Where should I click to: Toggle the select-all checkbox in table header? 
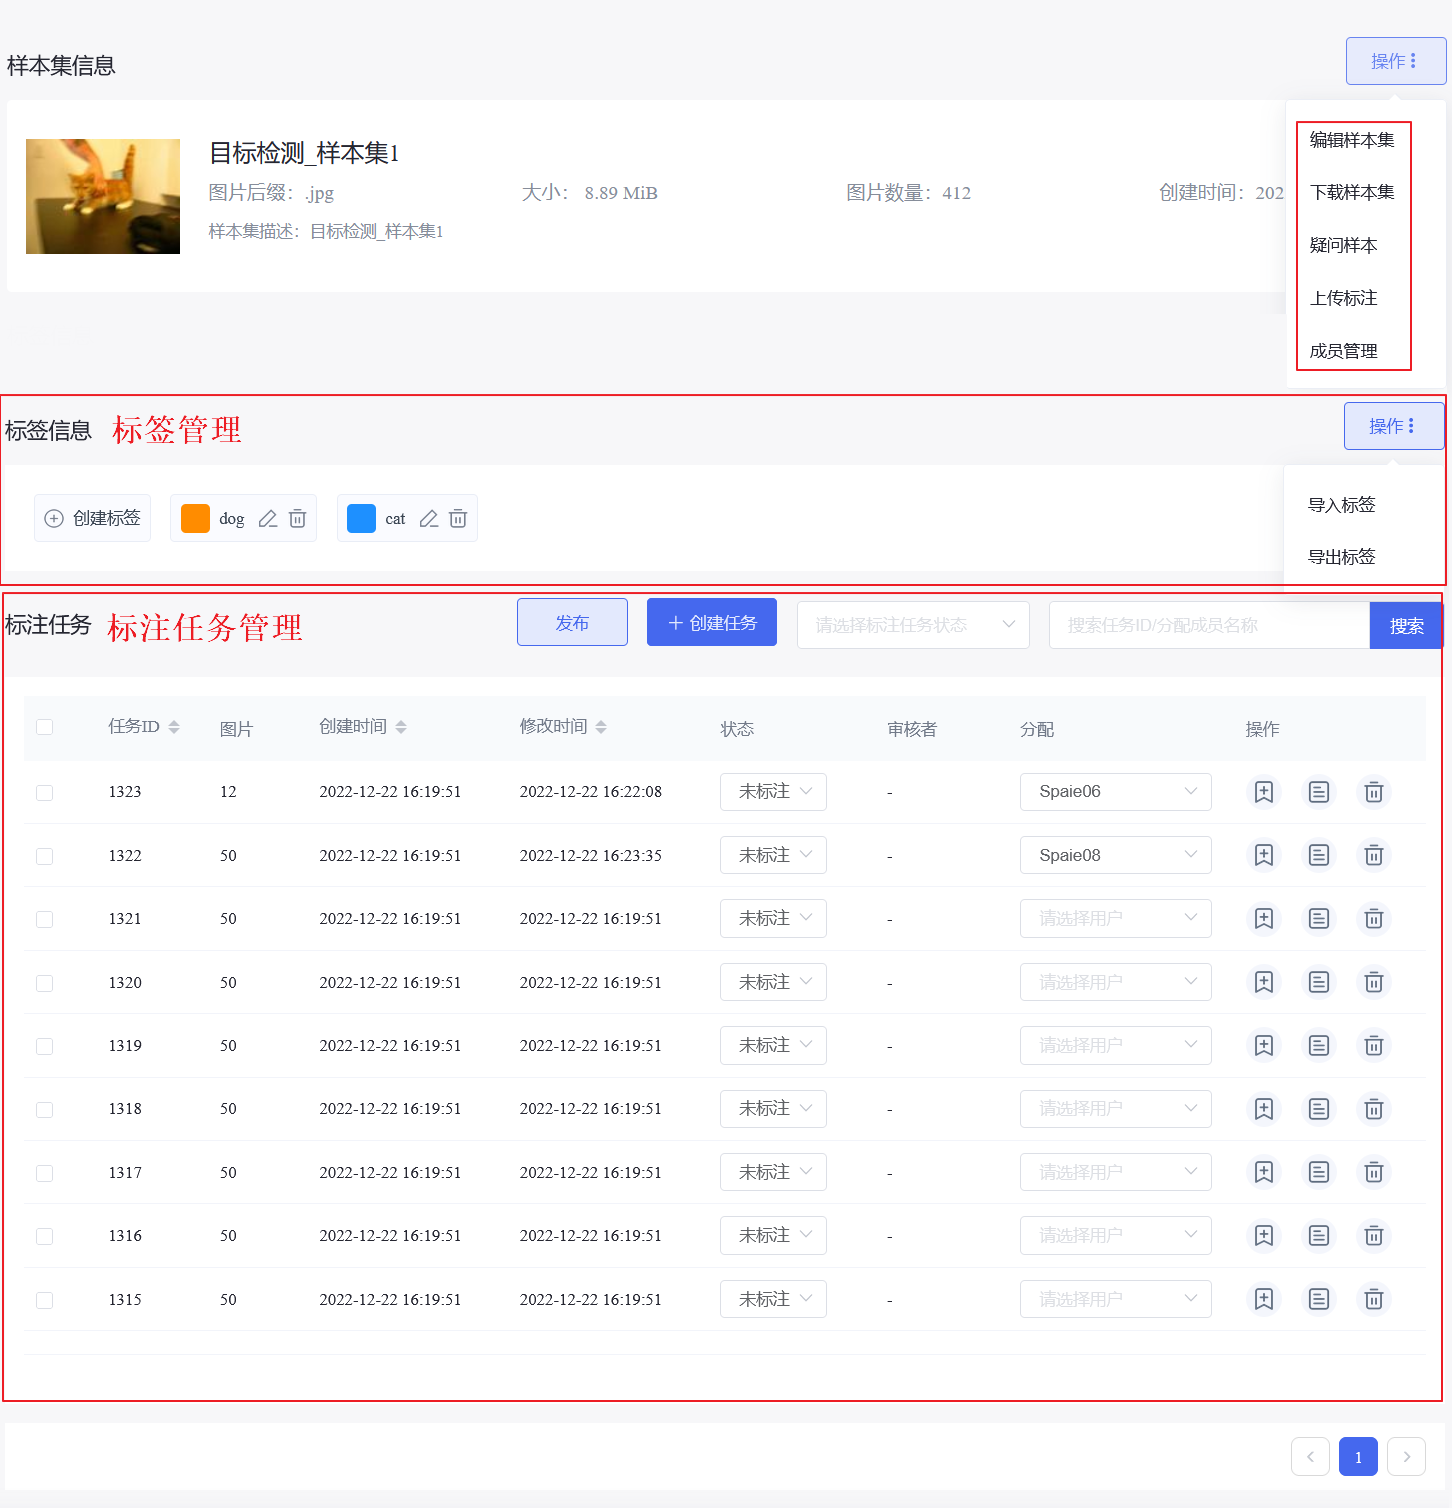click(44, 727)
